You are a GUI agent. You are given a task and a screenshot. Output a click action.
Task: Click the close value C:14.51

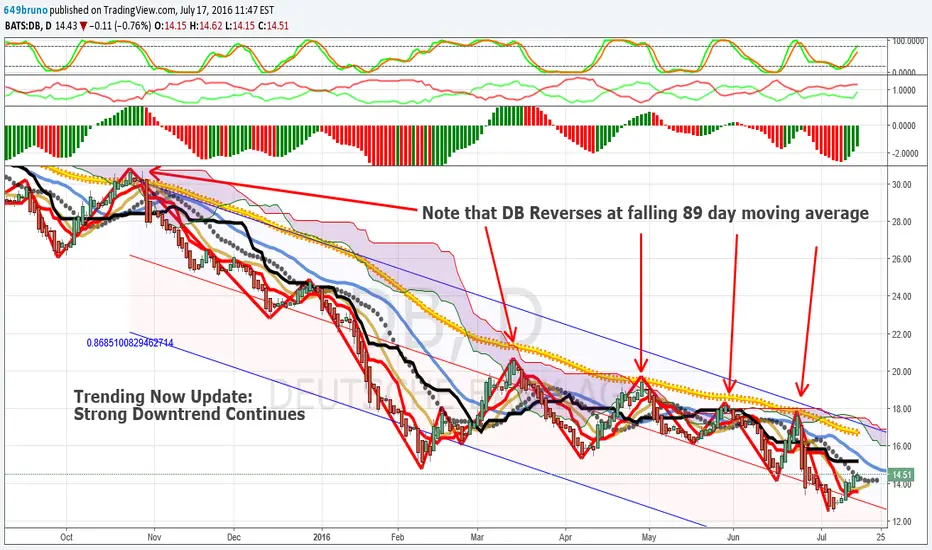[x=272, y=26]
